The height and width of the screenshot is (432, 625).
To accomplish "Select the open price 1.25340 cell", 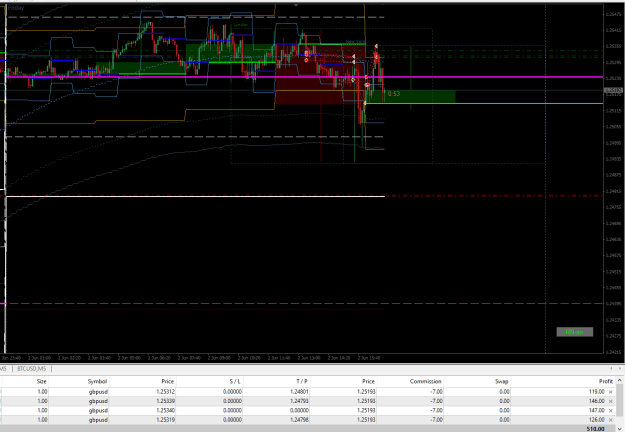I will pyautogui.click(x=165, y=410).
